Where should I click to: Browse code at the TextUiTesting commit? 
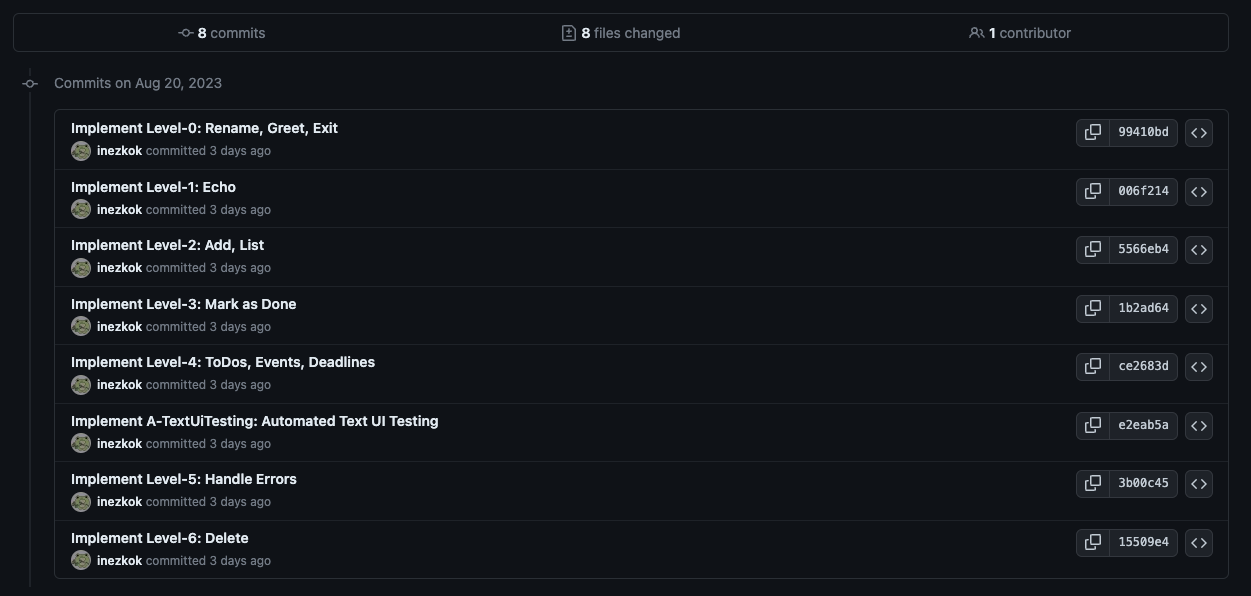click(1199, 425)
